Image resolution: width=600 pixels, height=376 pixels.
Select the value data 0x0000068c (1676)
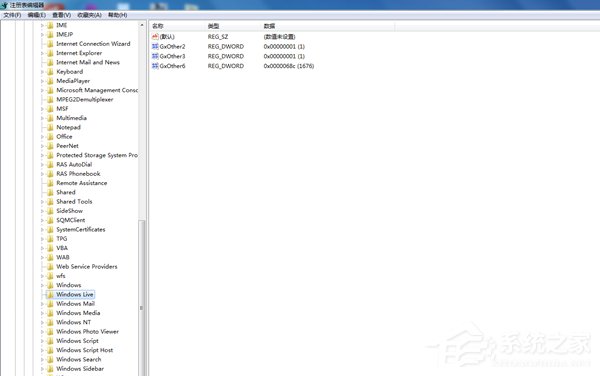(x=289, y=66)
